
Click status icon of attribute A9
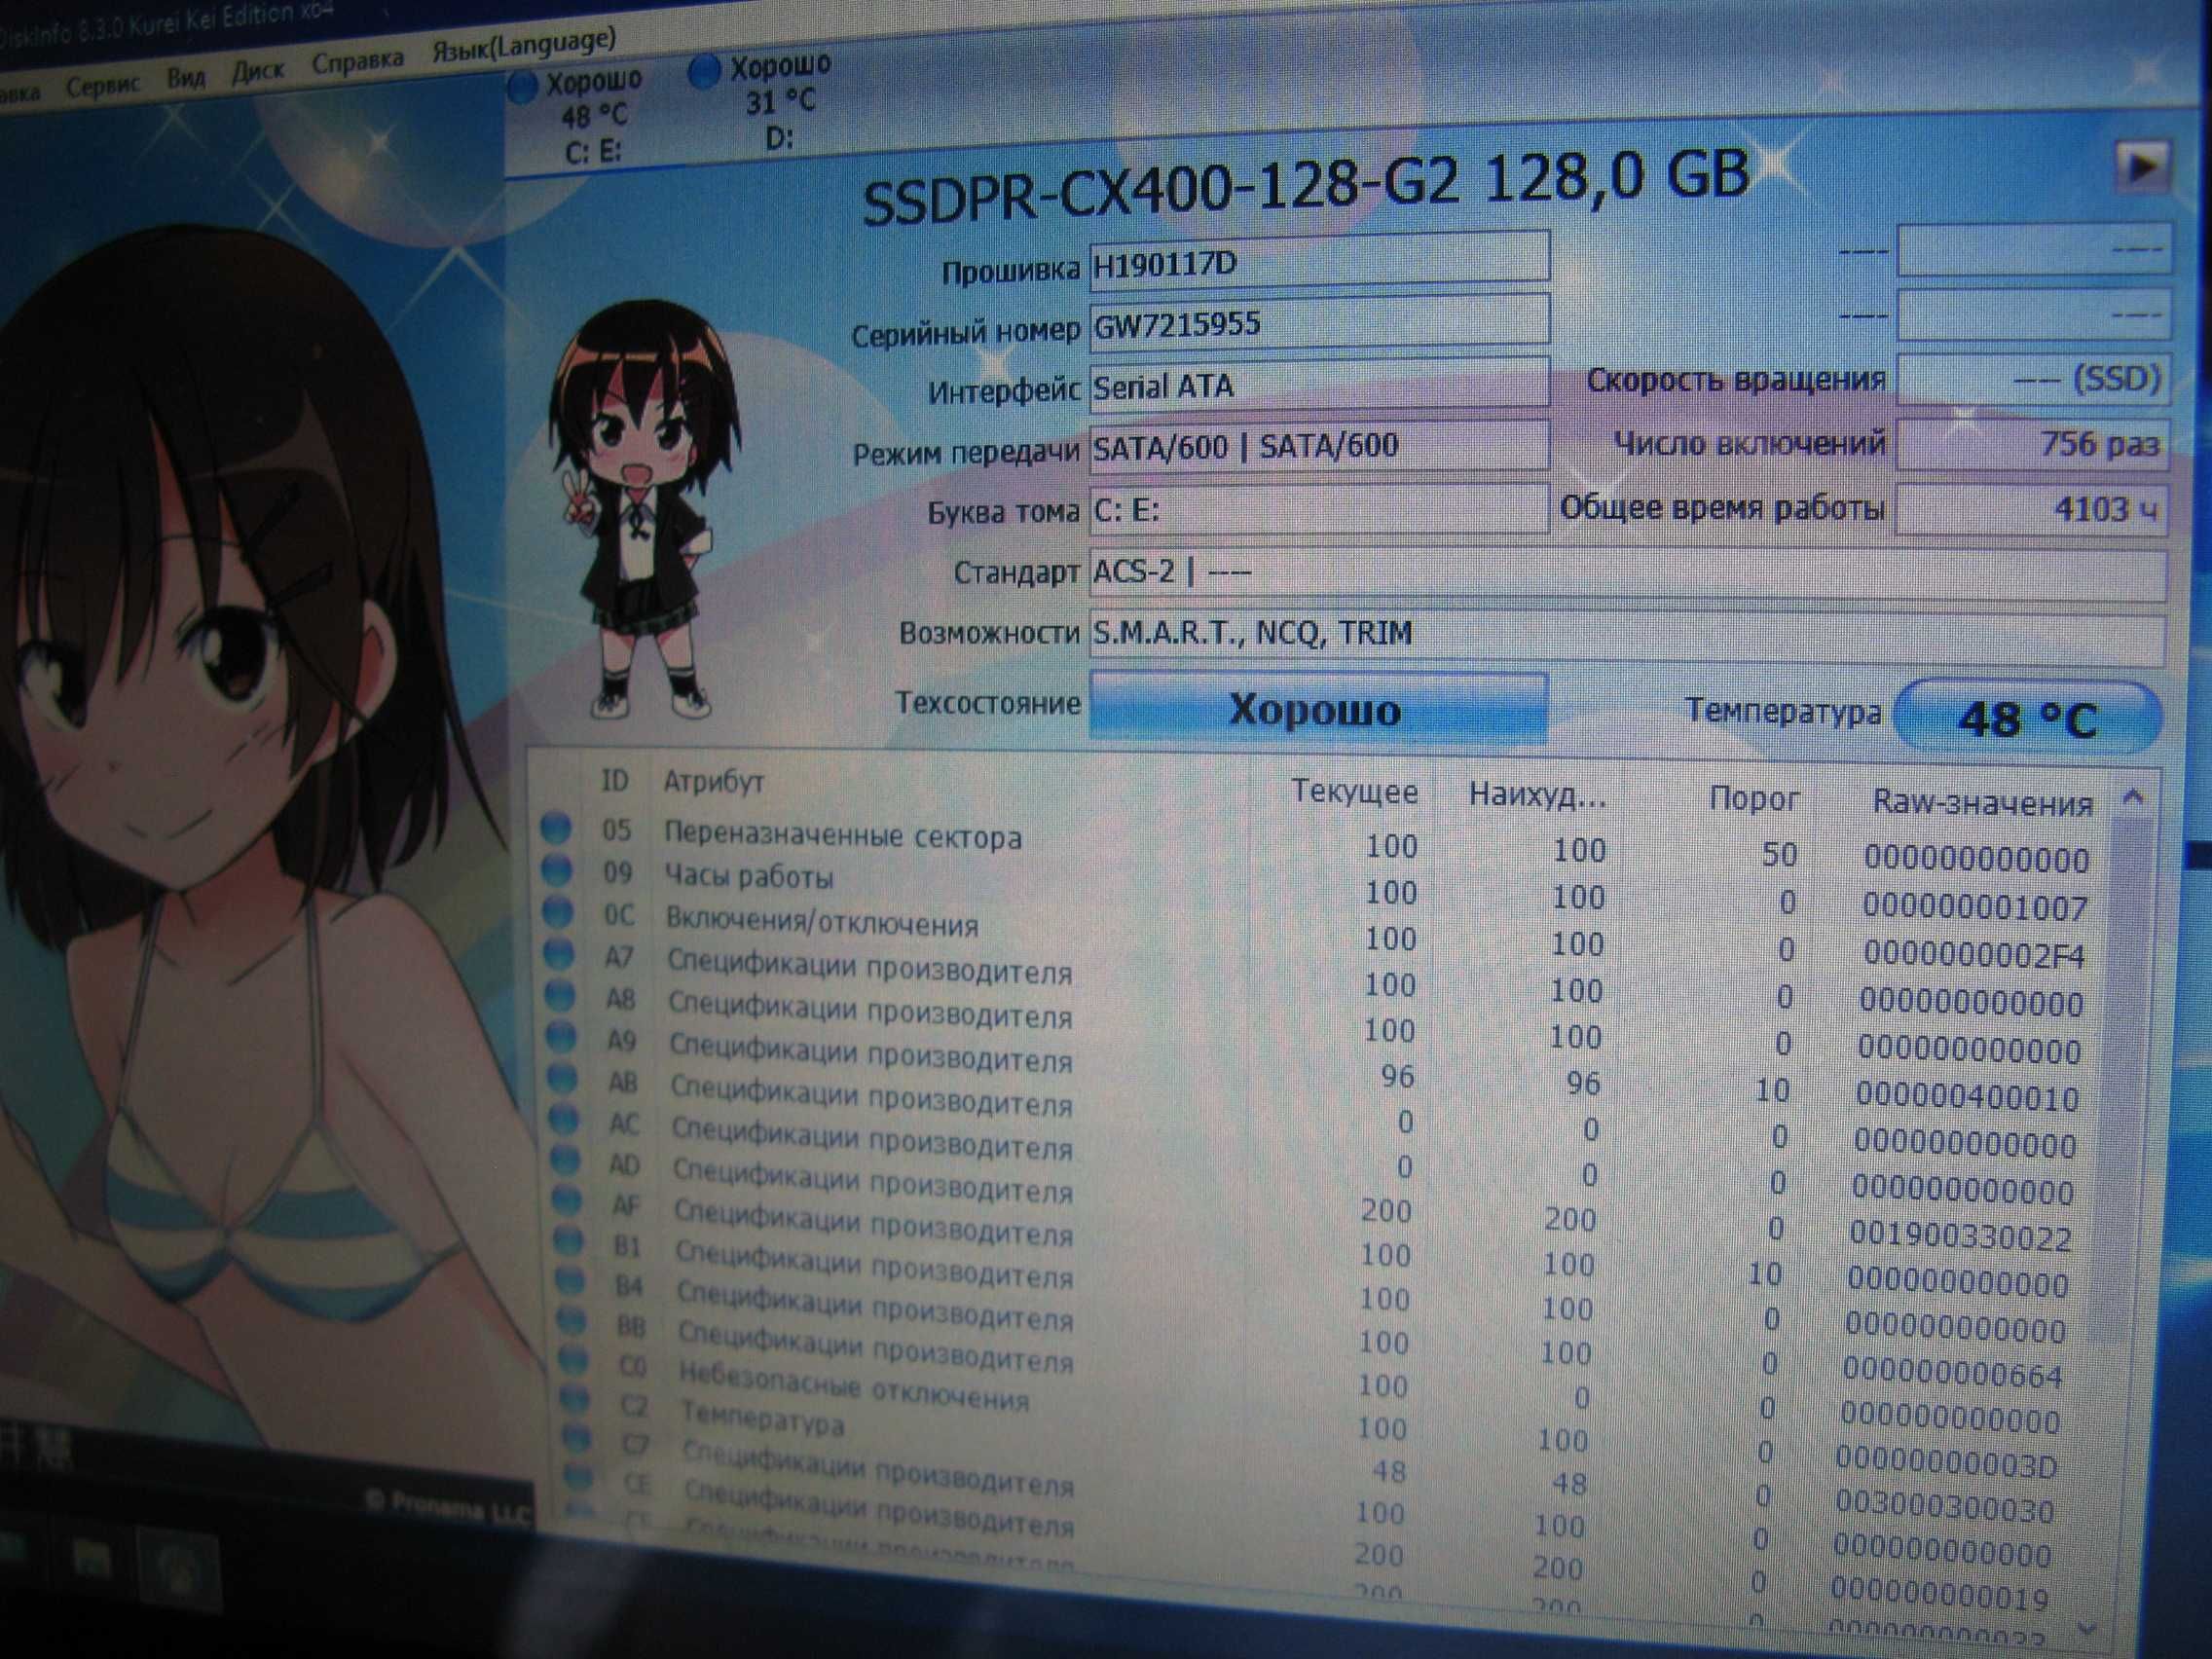coord(561,1037)
